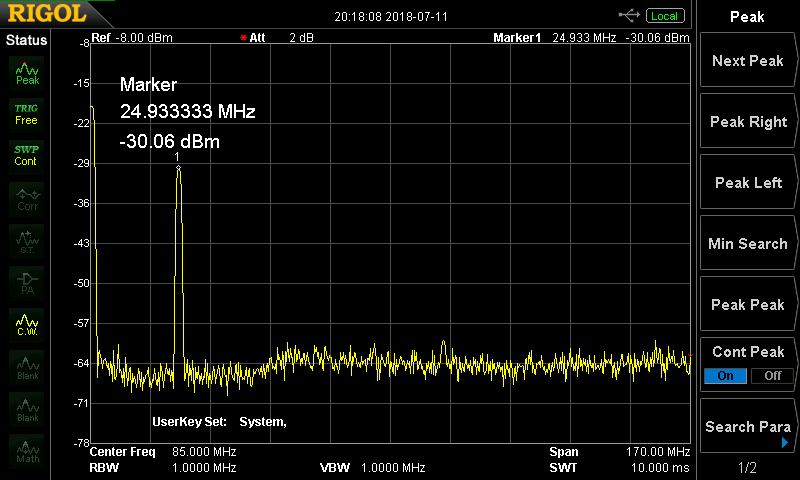This screenshot has width=800, height=480.
Task: Click the Span 170.00 MHz value
Action: 658,451
